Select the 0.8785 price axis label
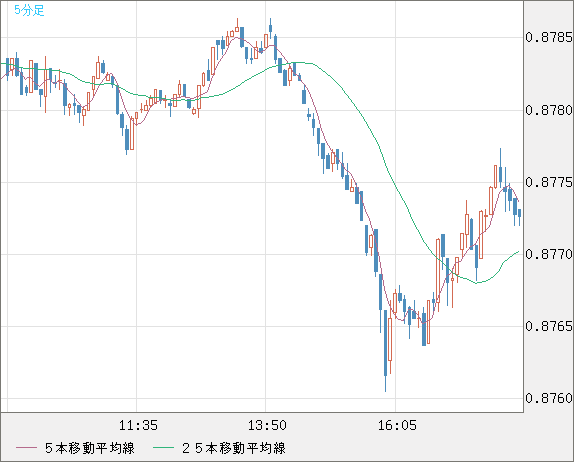This screenshot has width=574, height=462. (x=549, y=37)
